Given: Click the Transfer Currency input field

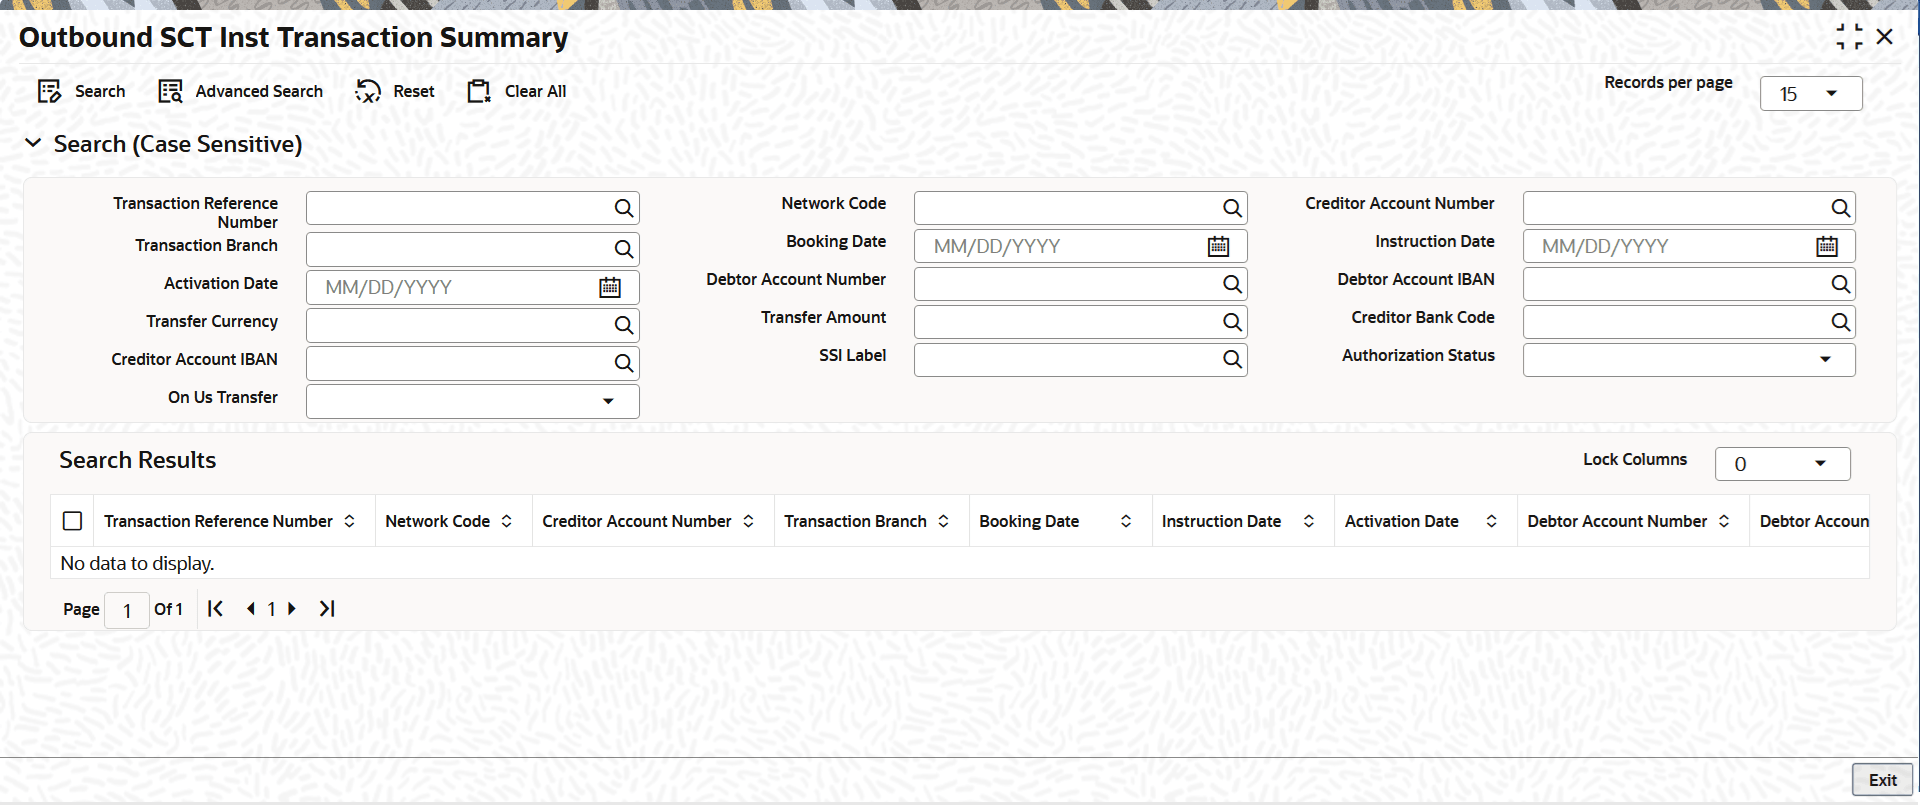Looking at the screenshot, I should [x=473, y=325].
